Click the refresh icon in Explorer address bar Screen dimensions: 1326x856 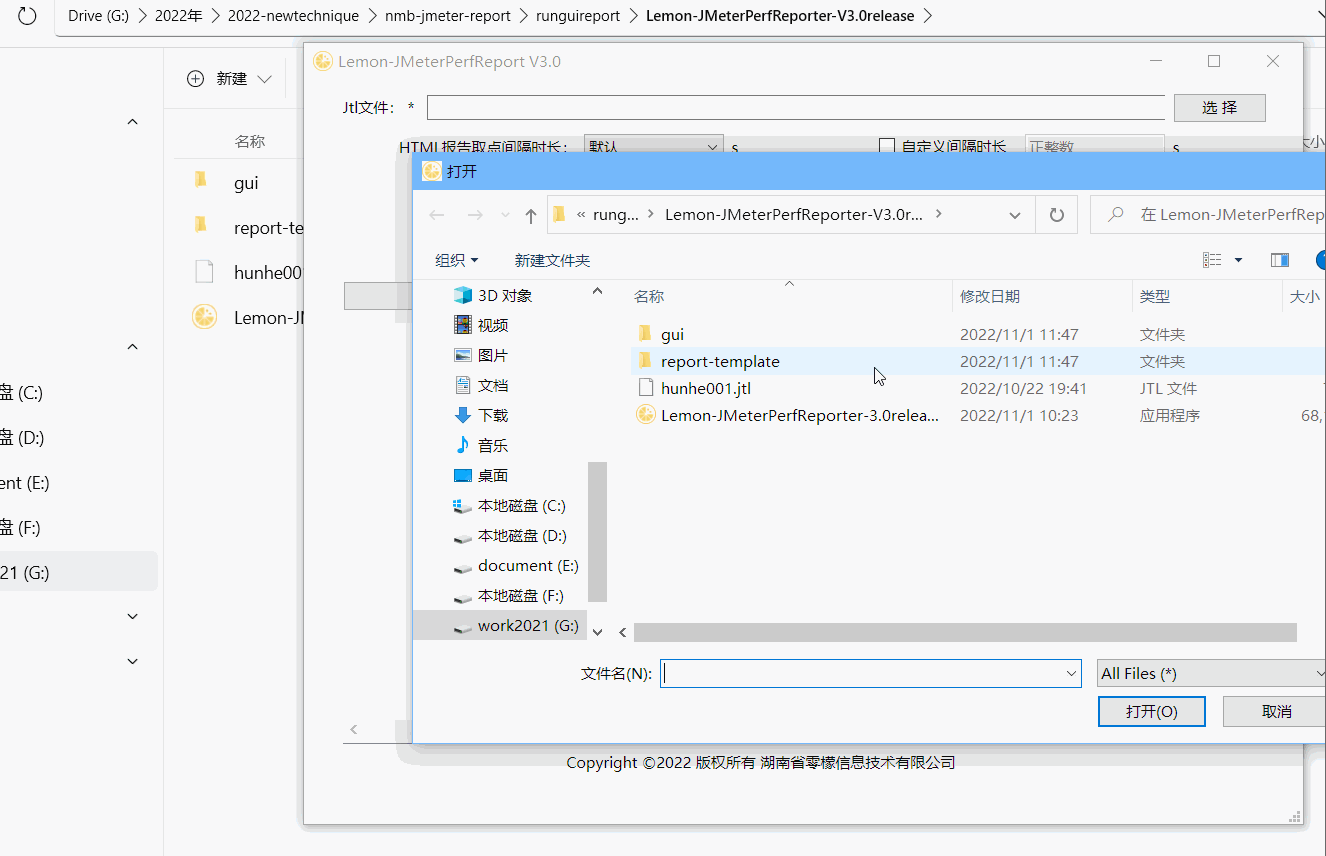tap(27, 15)
